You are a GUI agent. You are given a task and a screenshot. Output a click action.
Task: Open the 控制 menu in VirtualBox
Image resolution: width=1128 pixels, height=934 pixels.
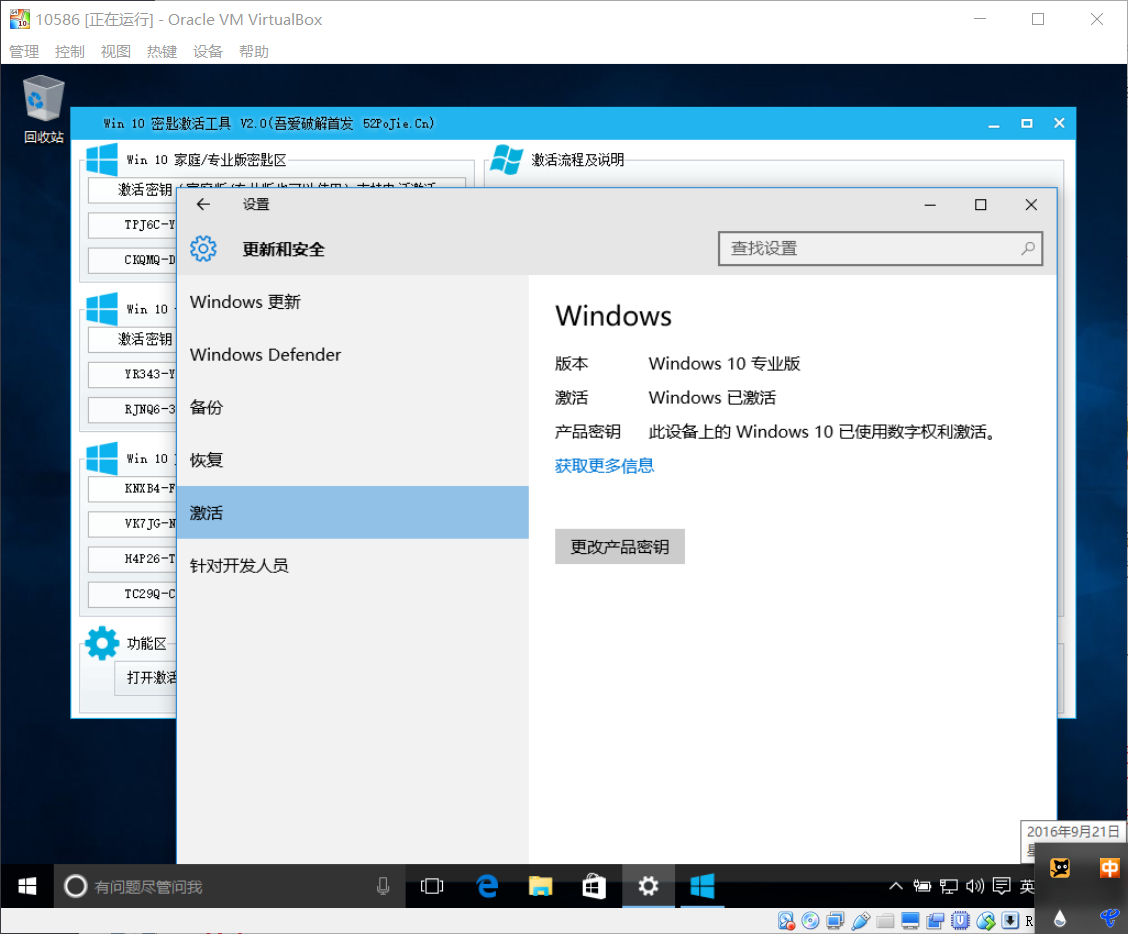70,52
